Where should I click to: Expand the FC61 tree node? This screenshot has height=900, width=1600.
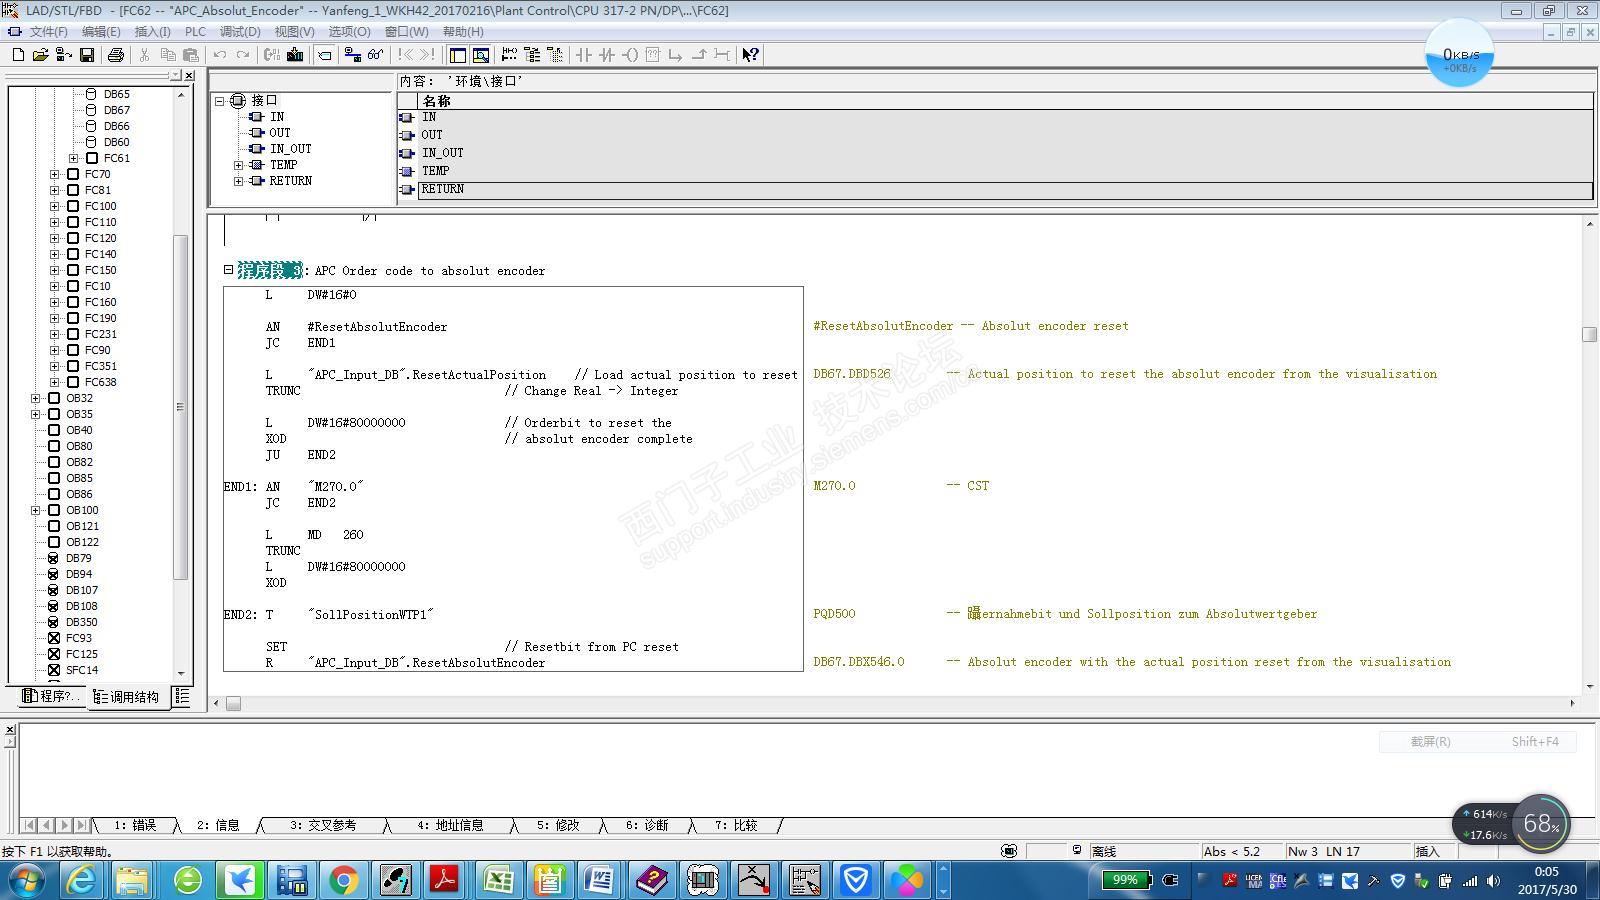click(73, 158)
